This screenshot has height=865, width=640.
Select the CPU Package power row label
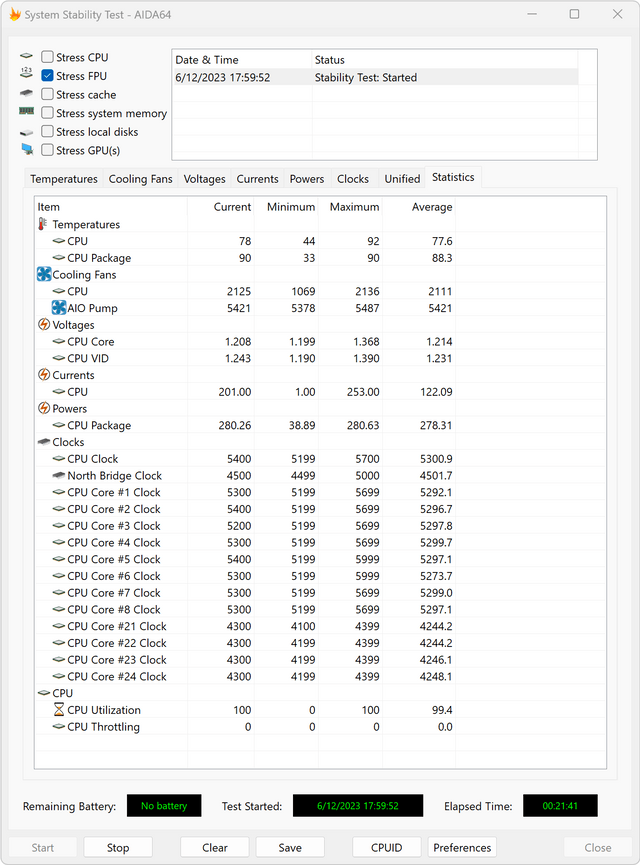99,425
